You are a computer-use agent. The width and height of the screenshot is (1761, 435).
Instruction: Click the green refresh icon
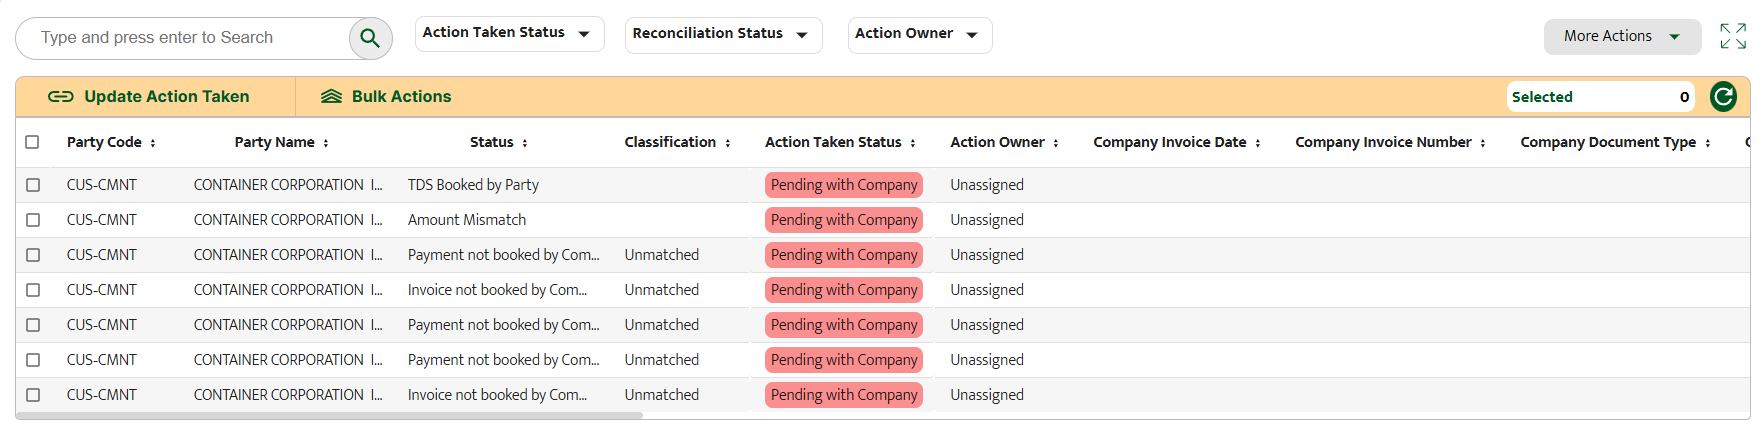click(x=1723, y=97)
